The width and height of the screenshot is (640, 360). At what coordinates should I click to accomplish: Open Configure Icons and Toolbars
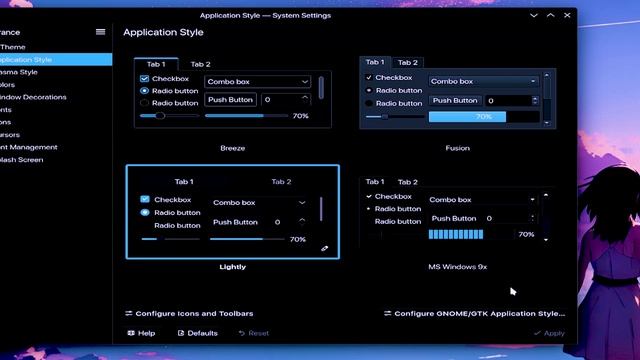coord(189,313)
